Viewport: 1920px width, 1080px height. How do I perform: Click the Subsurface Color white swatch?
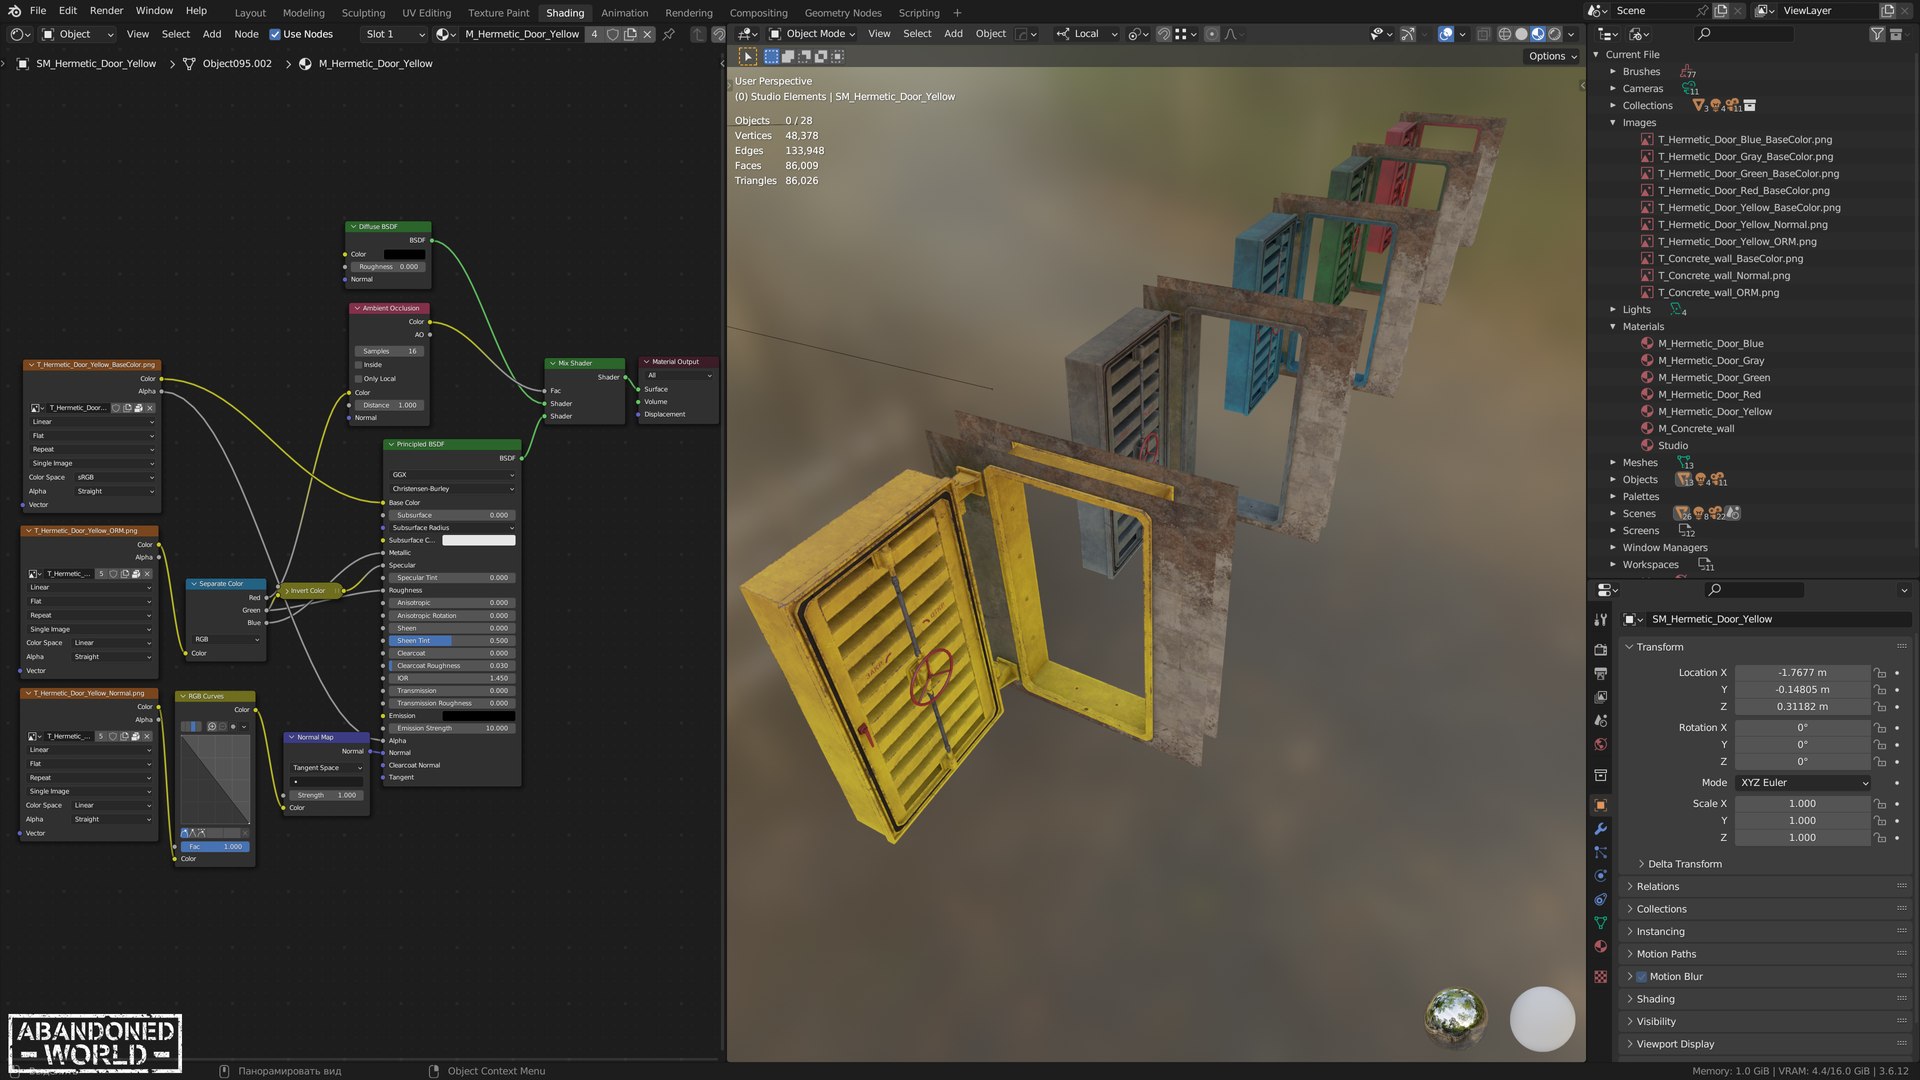(x=479, y=541)
